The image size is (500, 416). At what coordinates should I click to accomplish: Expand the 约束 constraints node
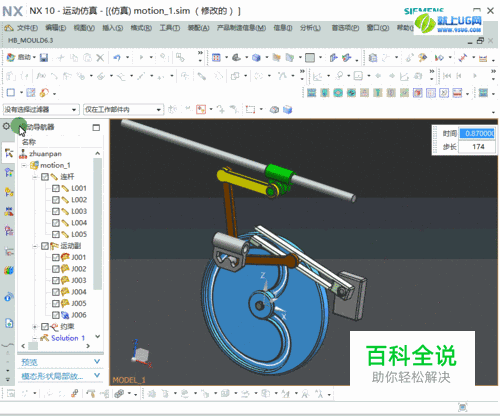click(35, 327)
